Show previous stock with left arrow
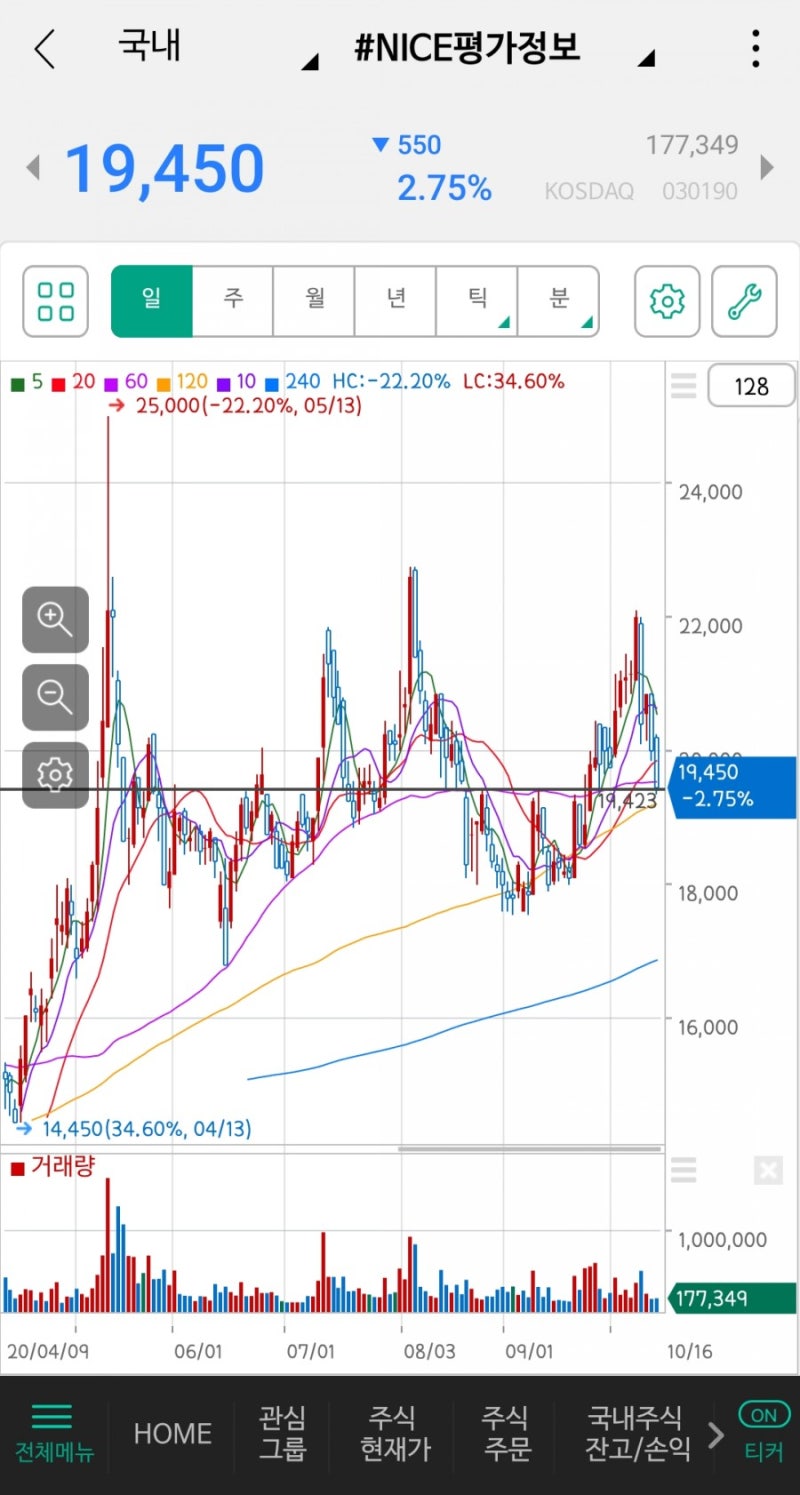 point(32,167)
